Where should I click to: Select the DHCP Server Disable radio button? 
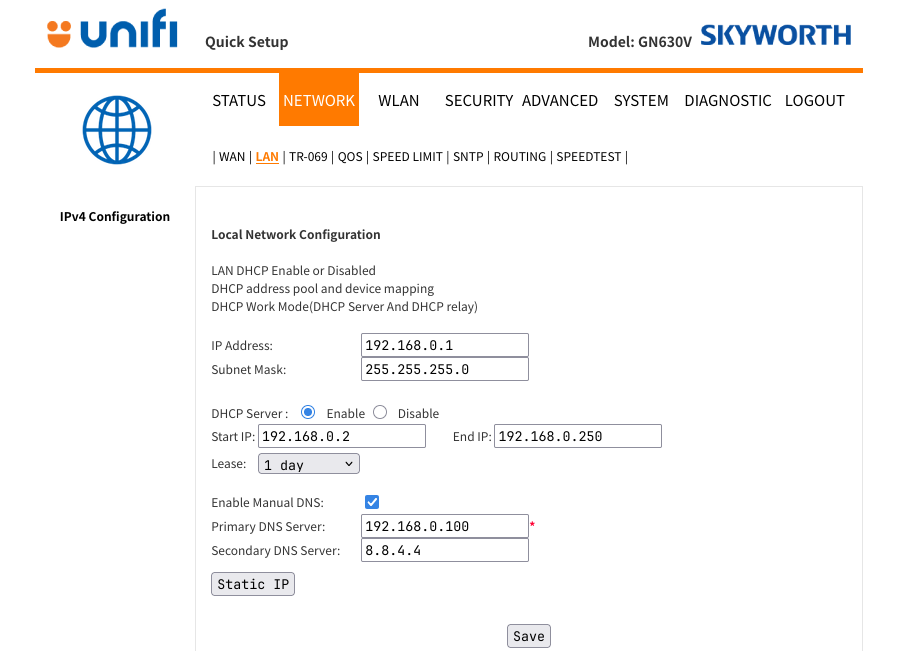point(380,412)
